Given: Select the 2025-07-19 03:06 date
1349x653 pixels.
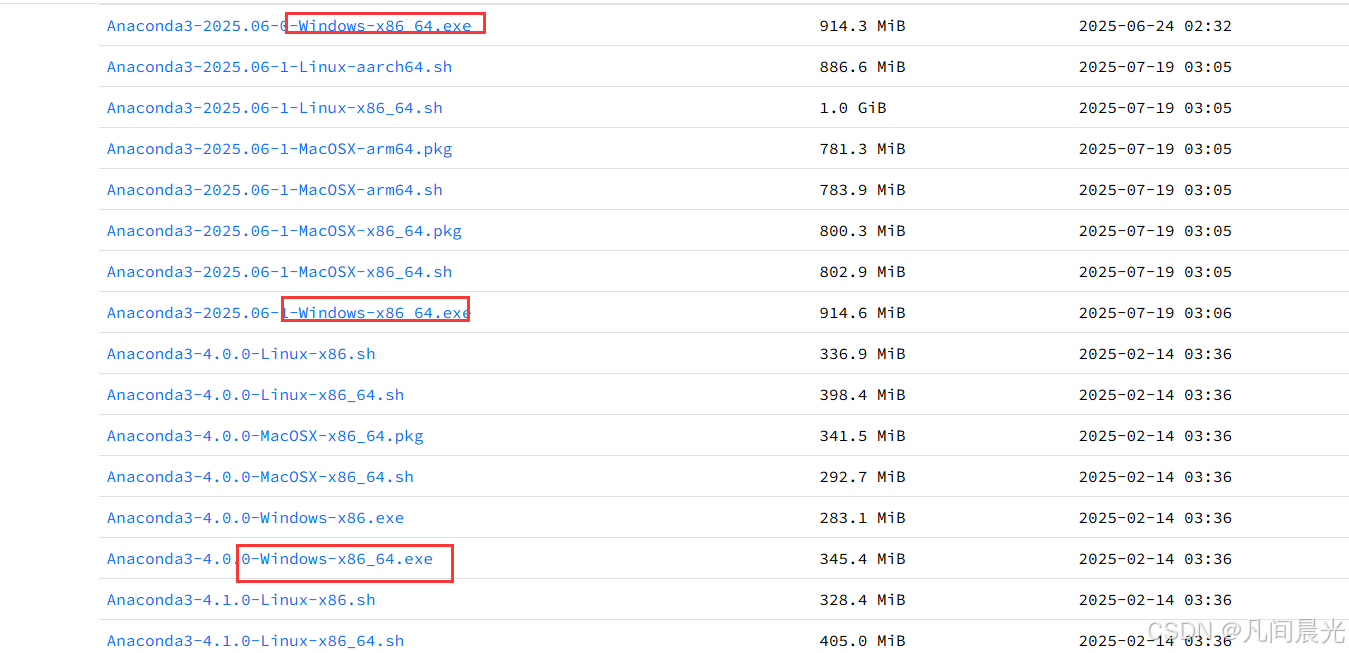Looking at the screenshot, I should 1155,313.
